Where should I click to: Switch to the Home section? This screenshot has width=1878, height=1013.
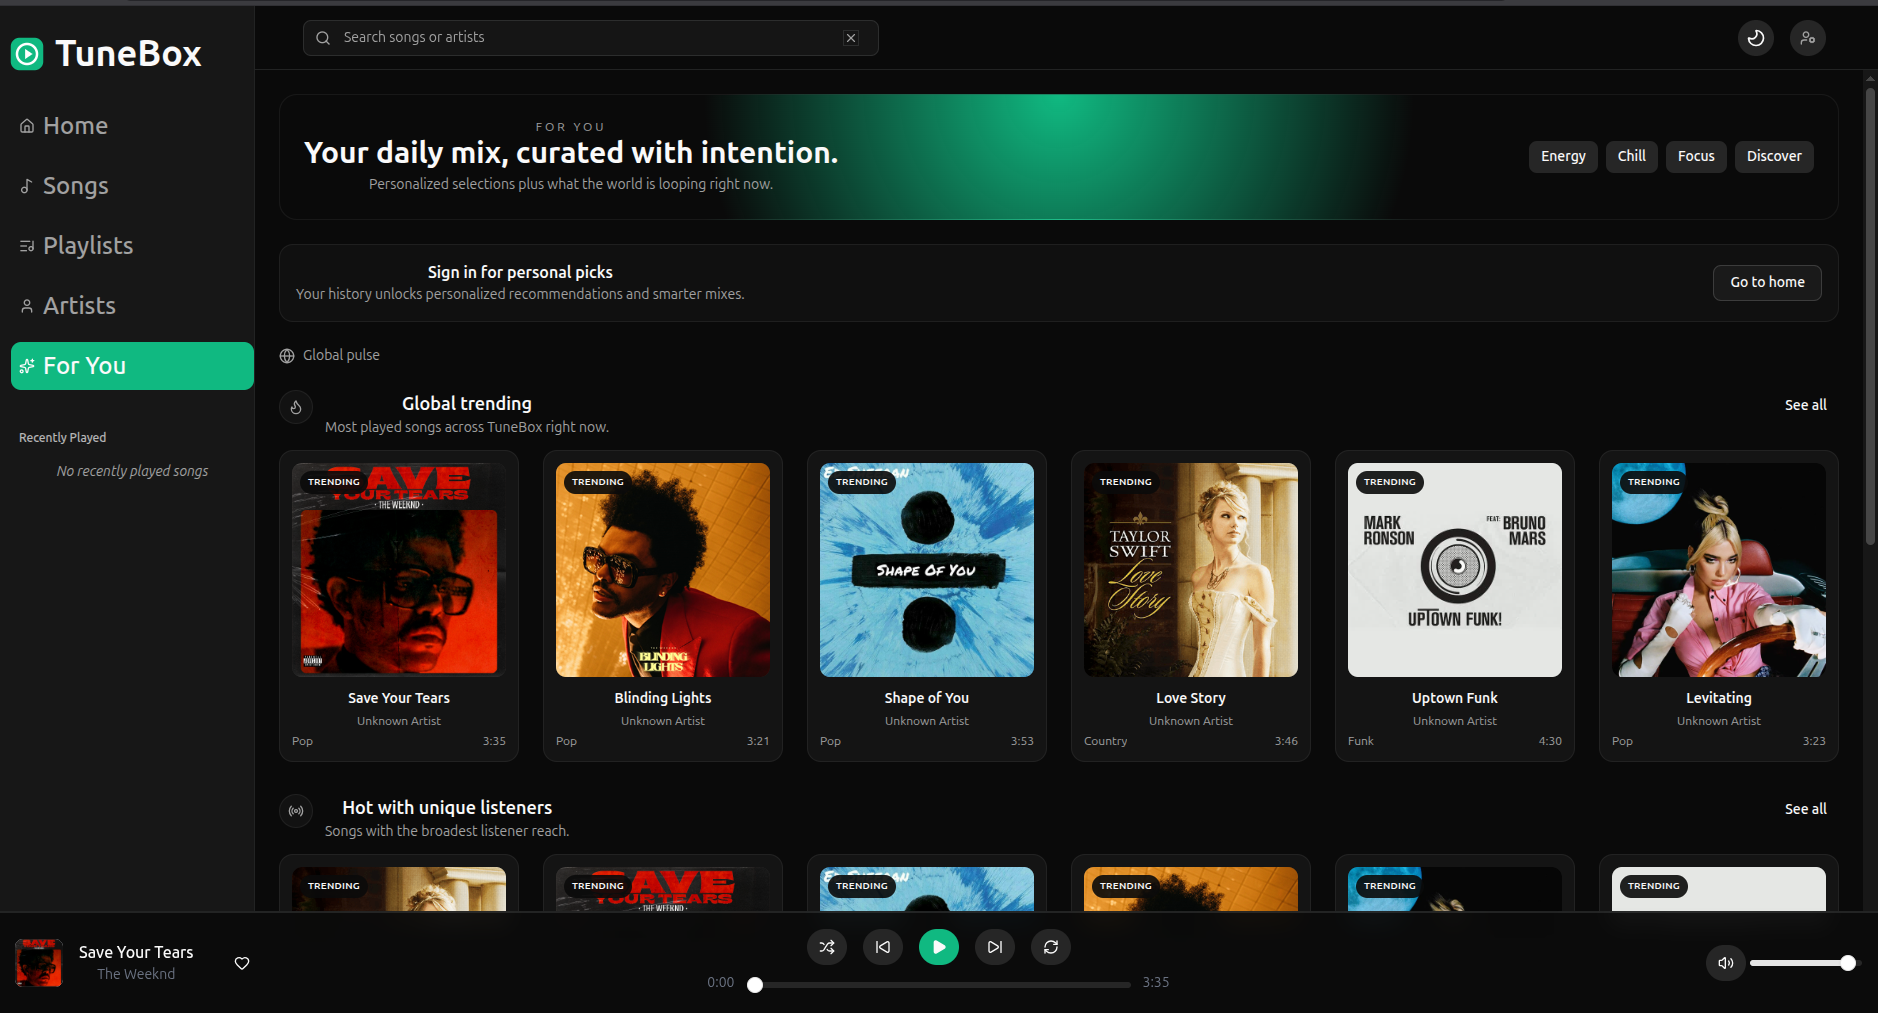(74, 125)
